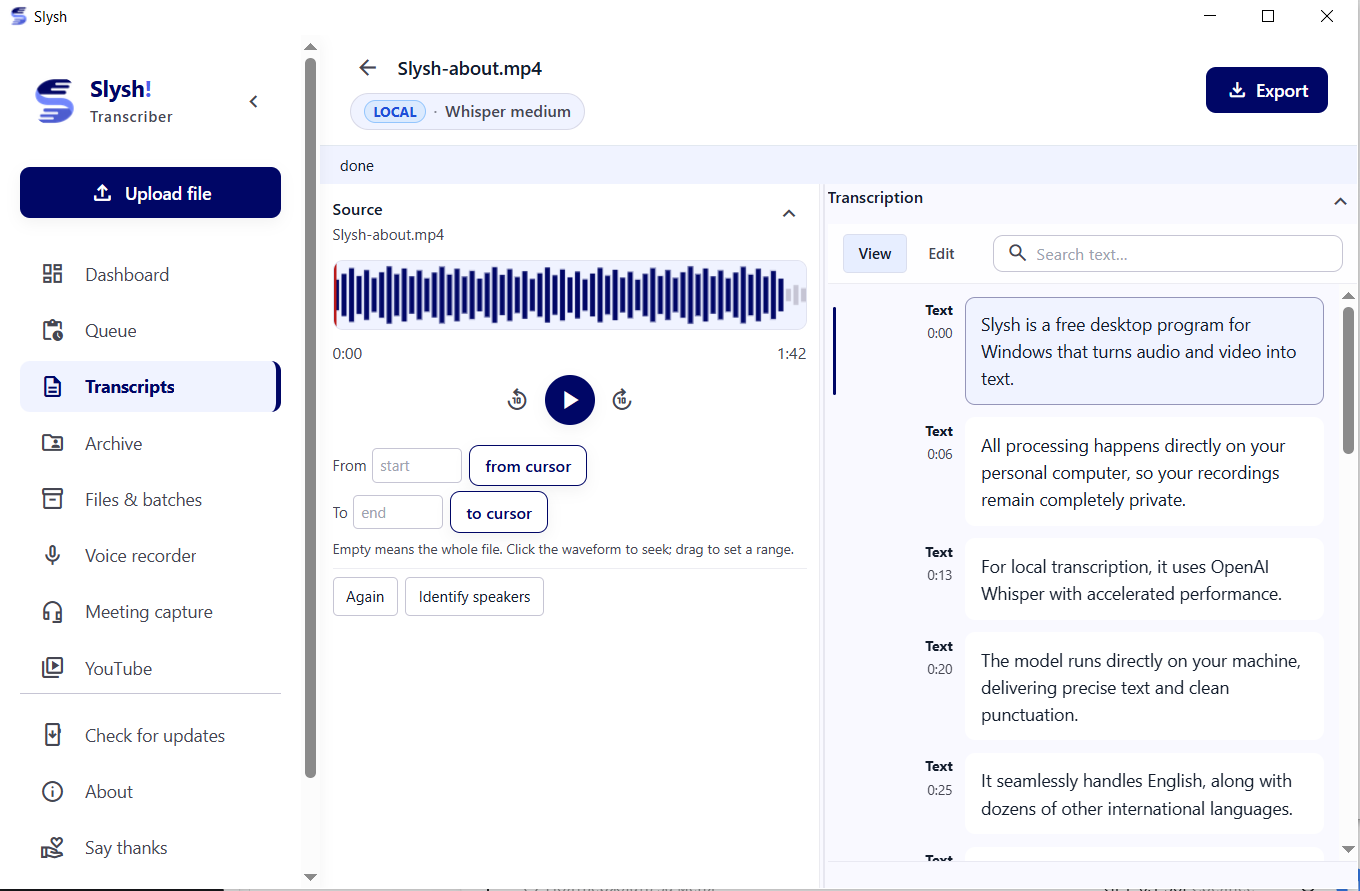This screenshot has height=891, width=1360.
Task: Go to the Queue section
Action: point(150,331)
